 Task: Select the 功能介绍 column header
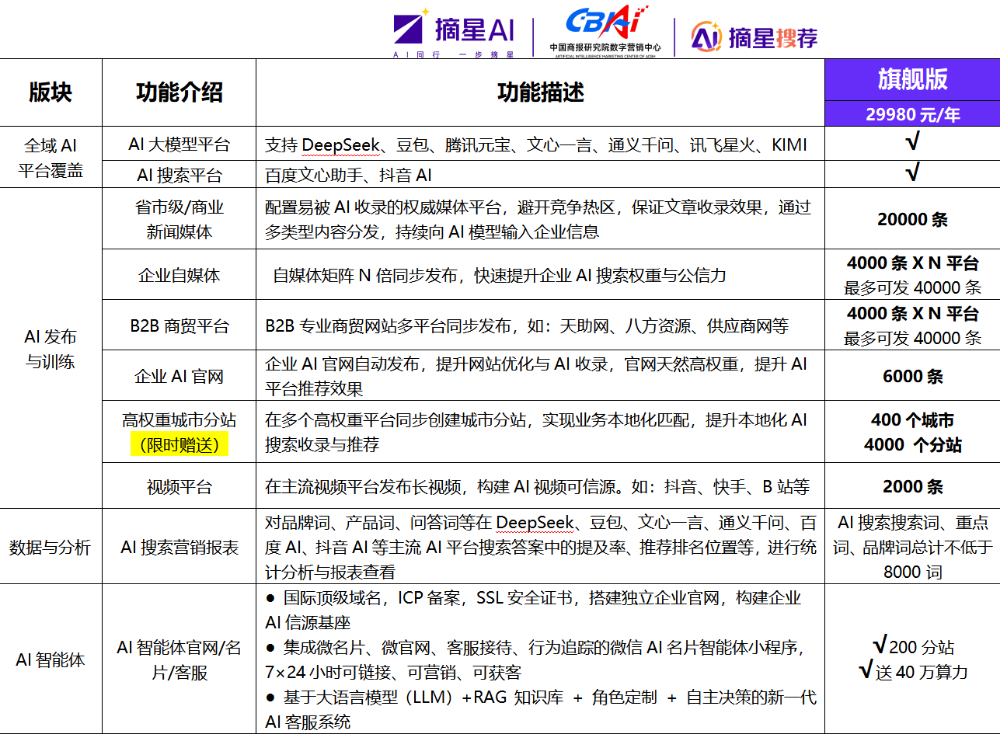coord(179,92)
